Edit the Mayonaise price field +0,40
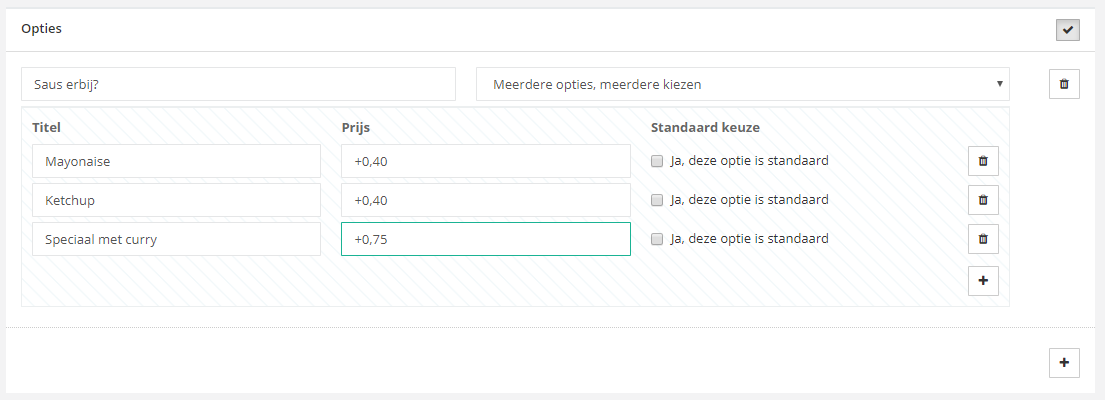 coord(485,161)
